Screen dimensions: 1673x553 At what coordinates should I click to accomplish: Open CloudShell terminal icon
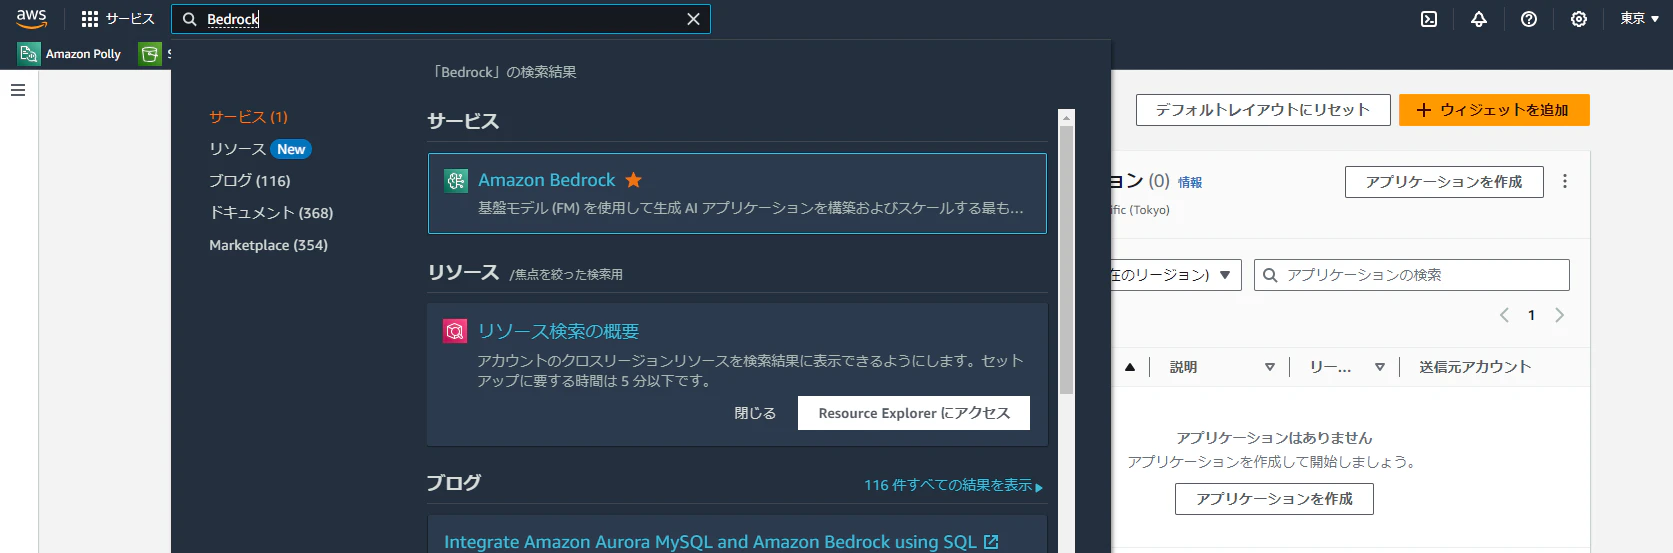pyautogui.click(x=1429, y=19)
